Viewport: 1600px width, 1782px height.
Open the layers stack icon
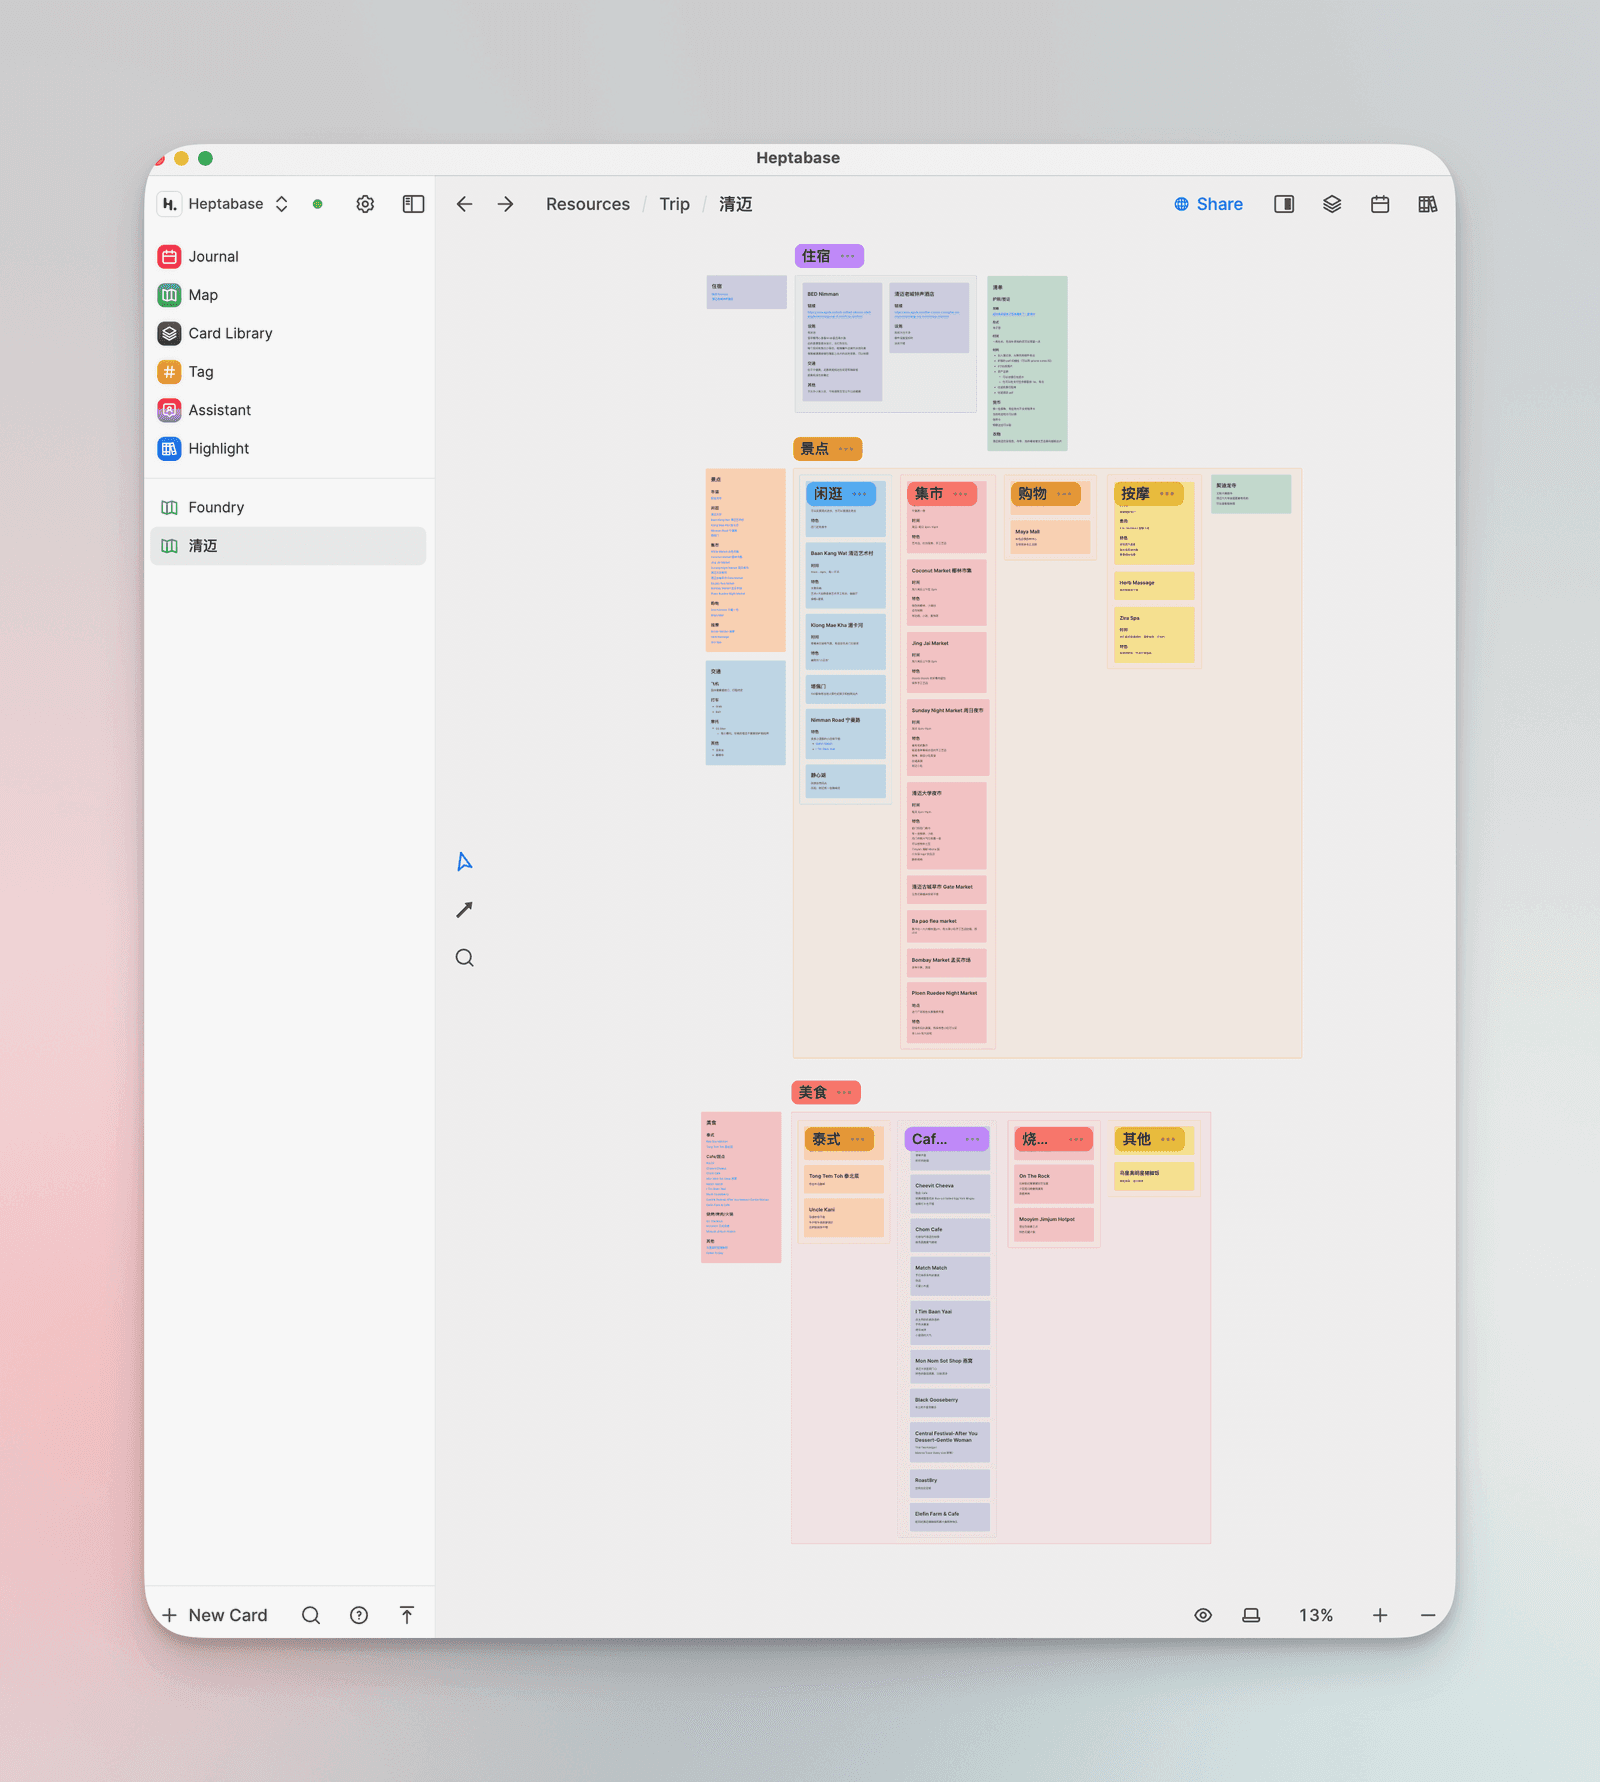click(x=1332, y=204)
